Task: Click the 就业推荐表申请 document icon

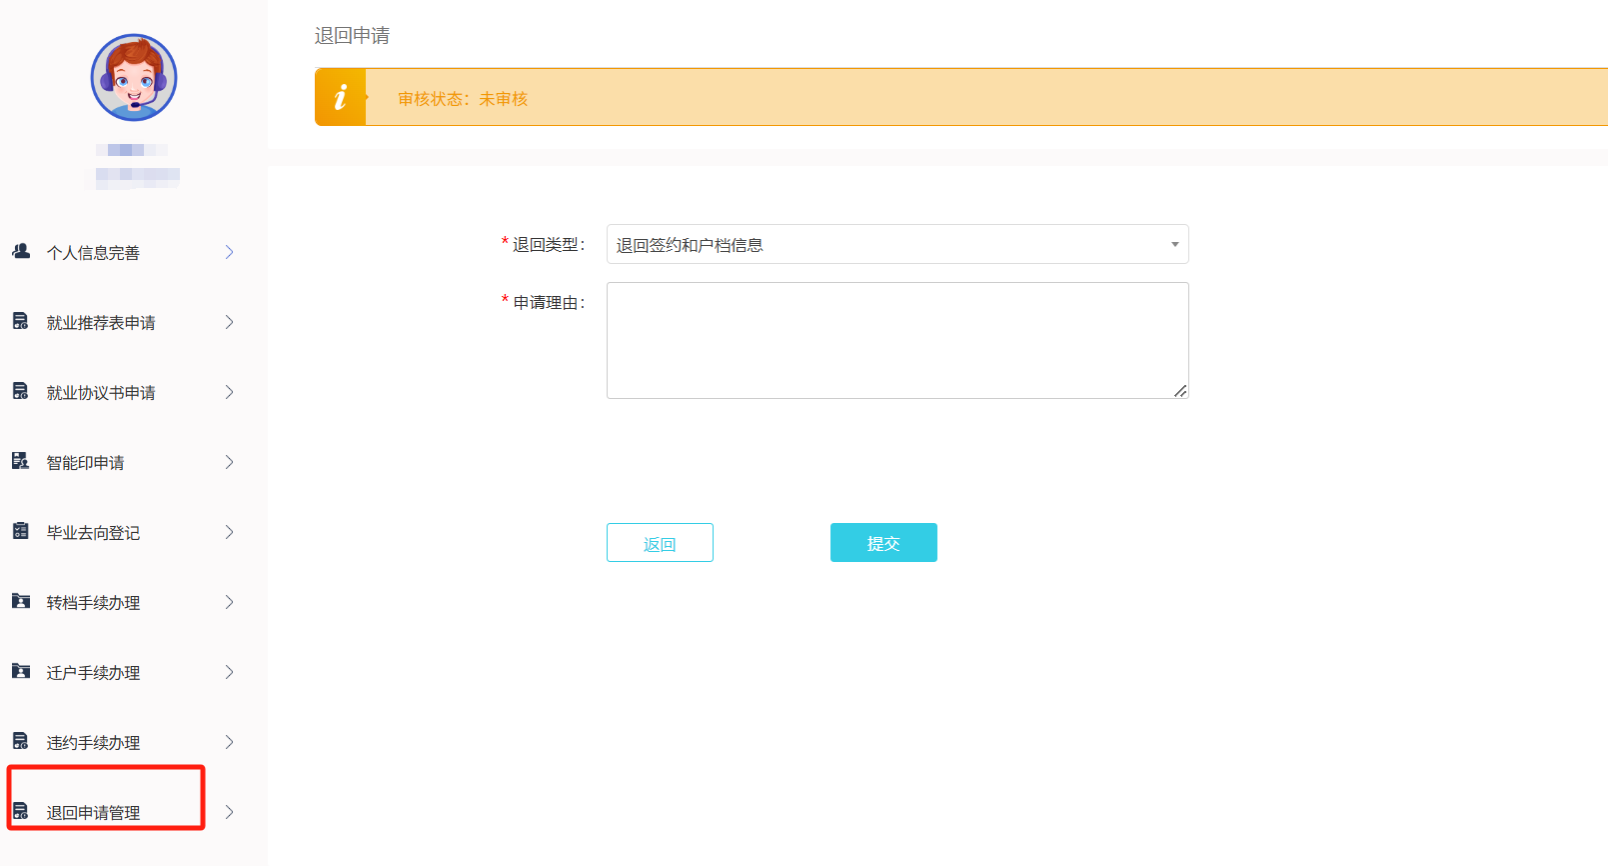Action: [x=20, y=321]
